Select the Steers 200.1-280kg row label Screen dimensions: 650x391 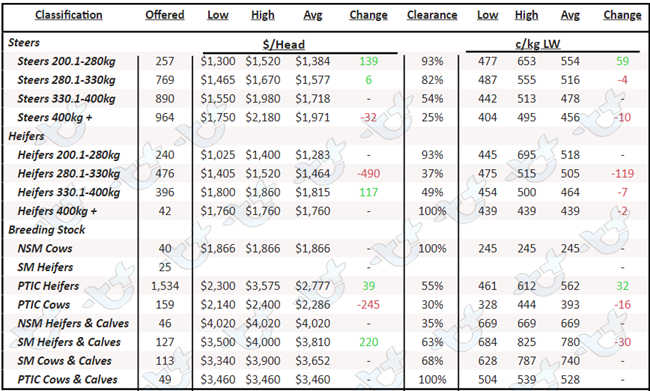(x=66, y=61)
